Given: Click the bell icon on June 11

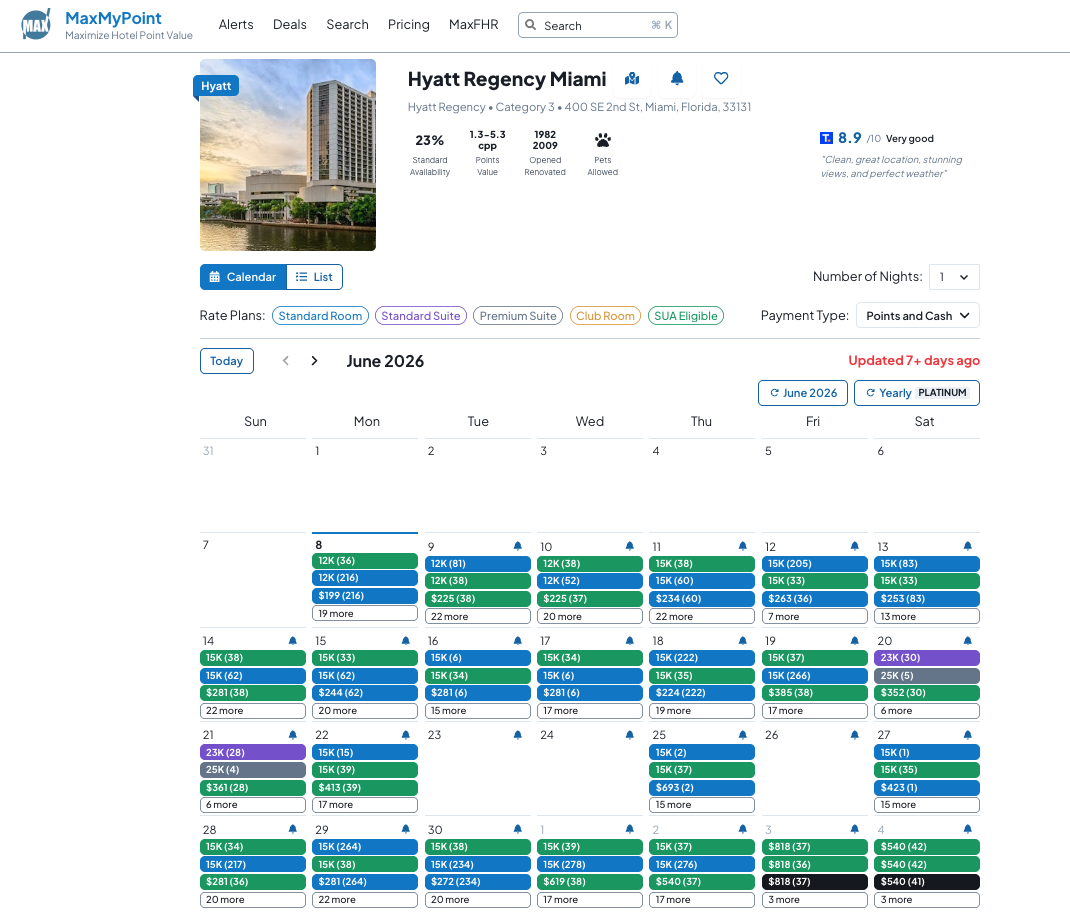Looking at the screenshot, I should click(742, 547).
